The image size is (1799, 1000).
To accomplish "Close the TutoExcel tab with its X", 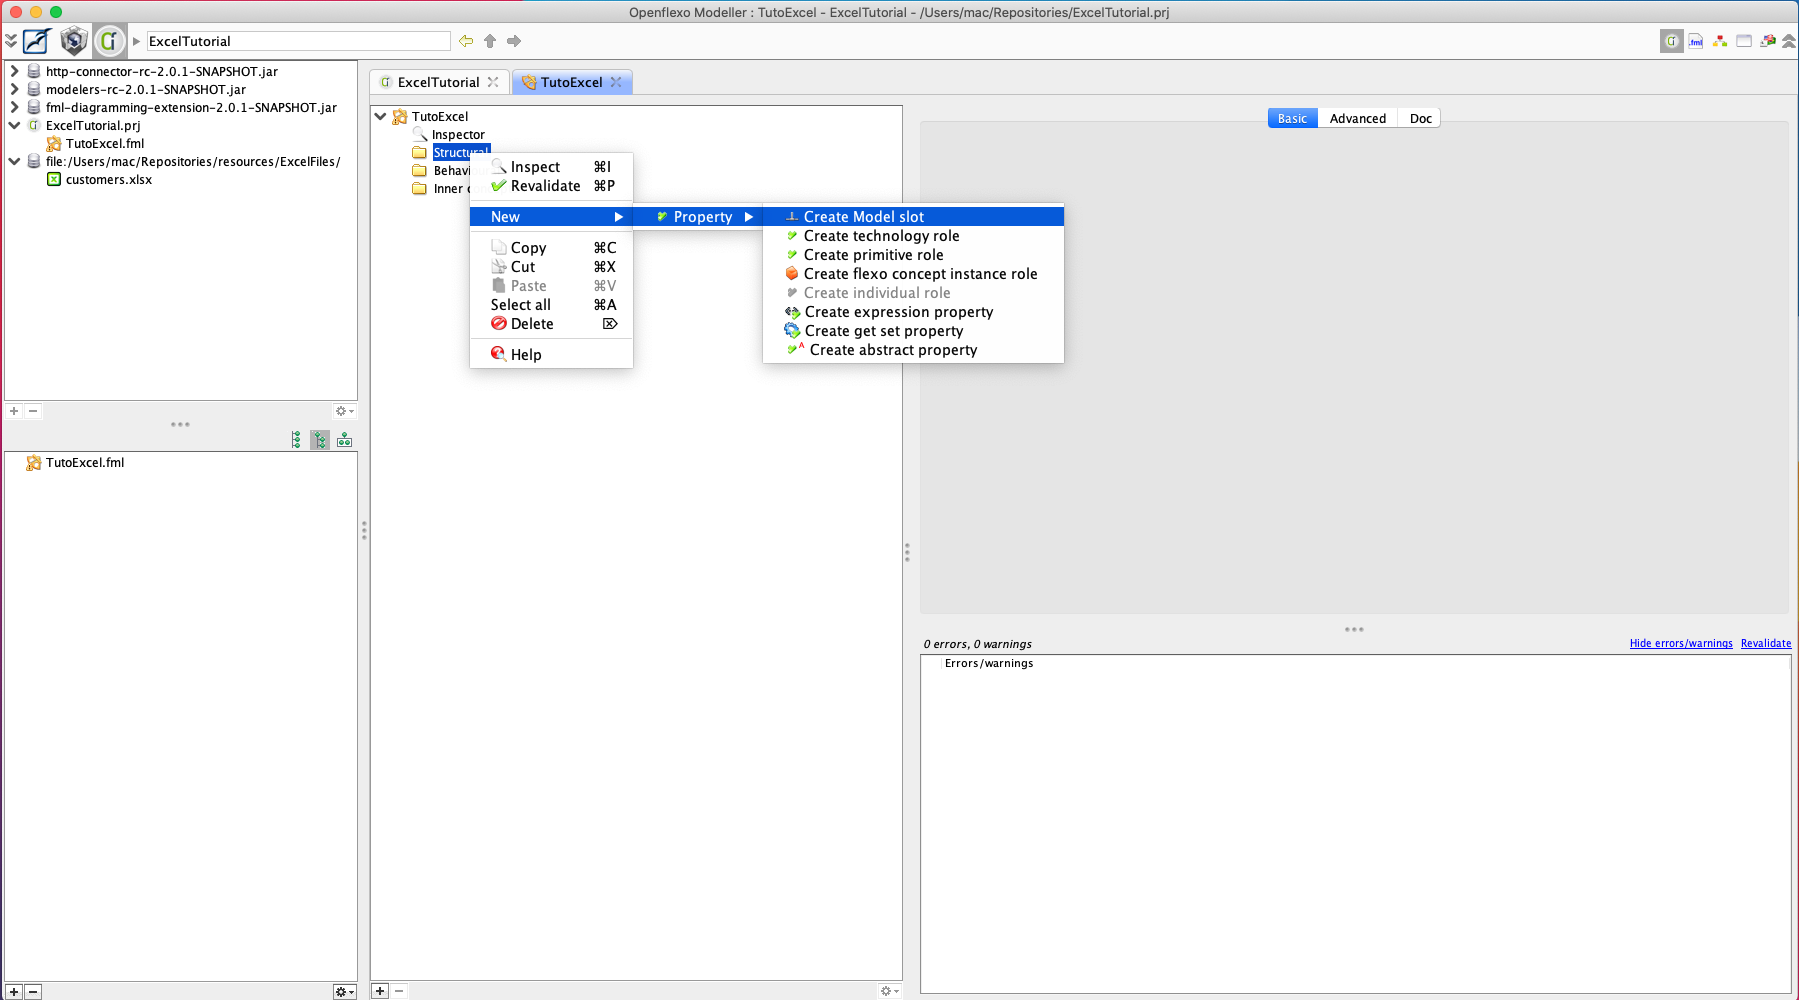I will (x=616, y=82).
